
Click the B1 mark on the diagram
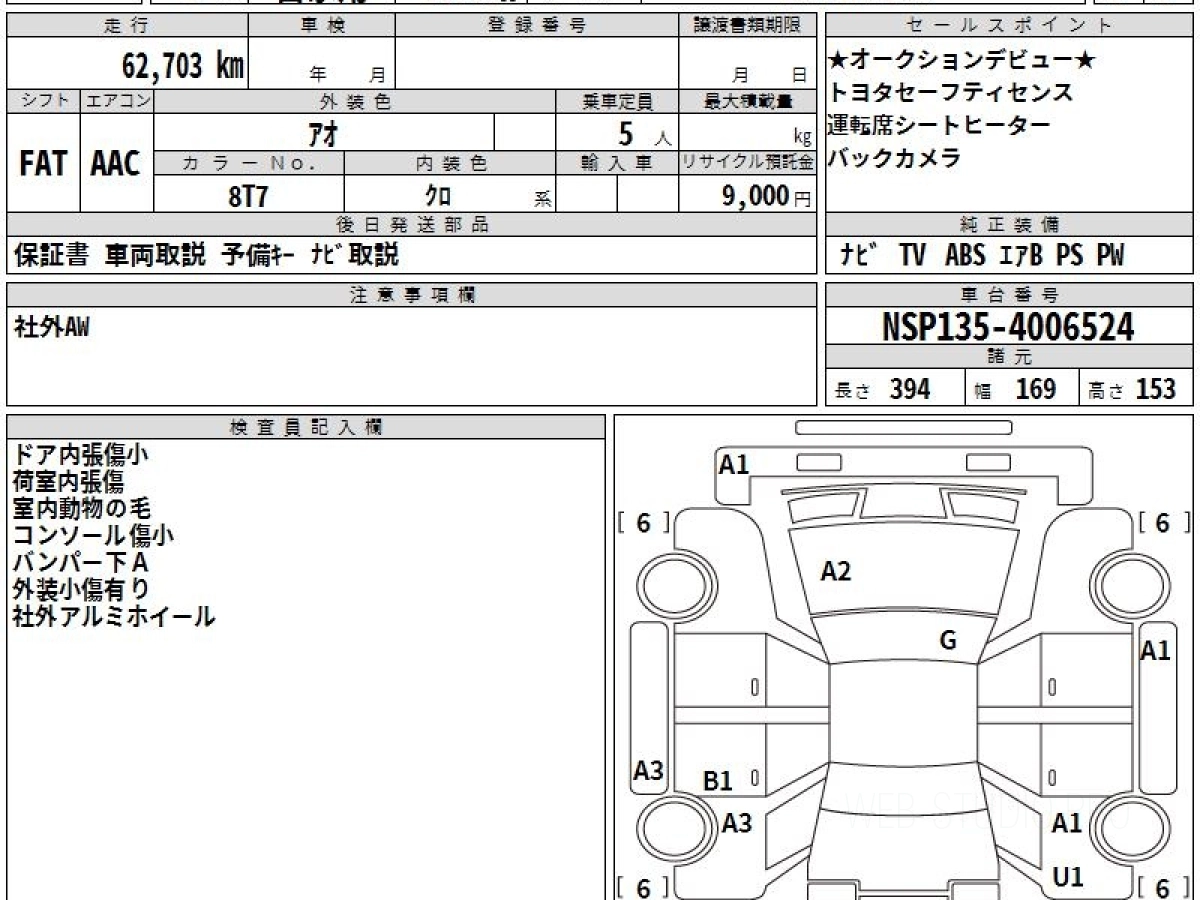(x=718, y=781)
